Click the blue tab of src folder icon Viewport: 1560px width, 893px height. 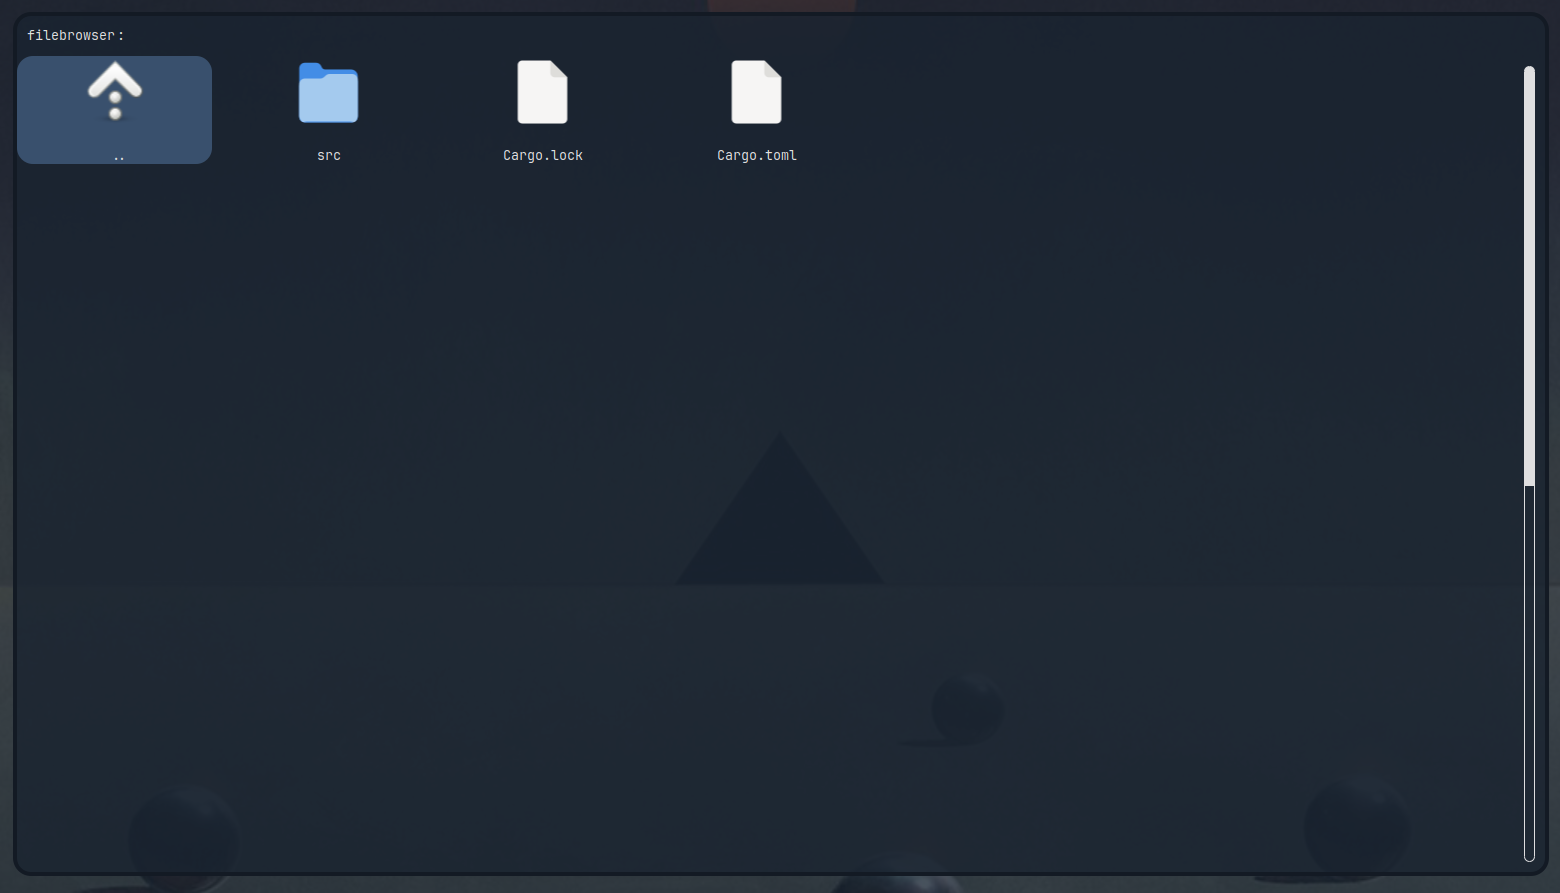click(312, 69)
